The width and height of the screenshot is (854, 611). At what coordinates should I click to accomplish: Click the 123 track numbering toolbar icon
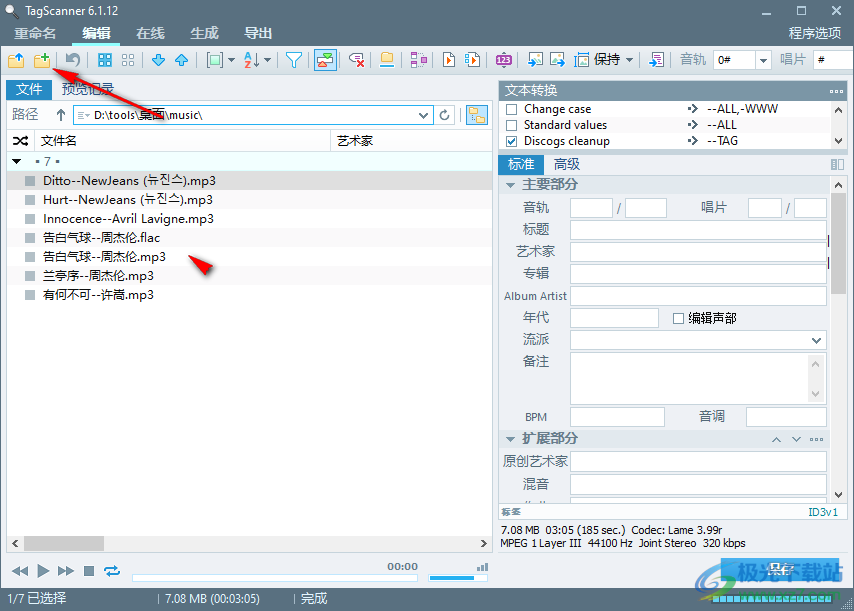tap(503, 59)
